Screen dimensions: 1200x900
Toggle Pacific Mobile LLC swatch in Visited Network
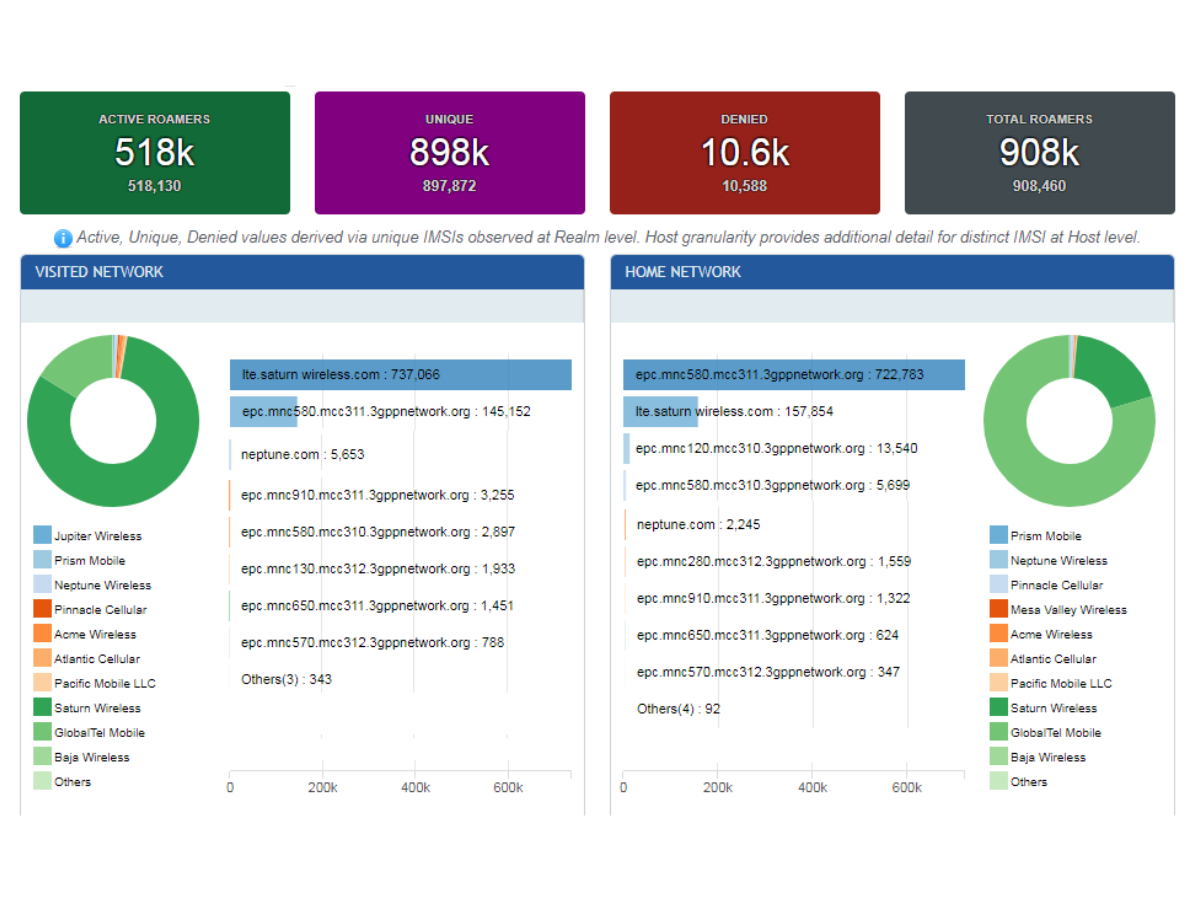[x=42, y=683]
